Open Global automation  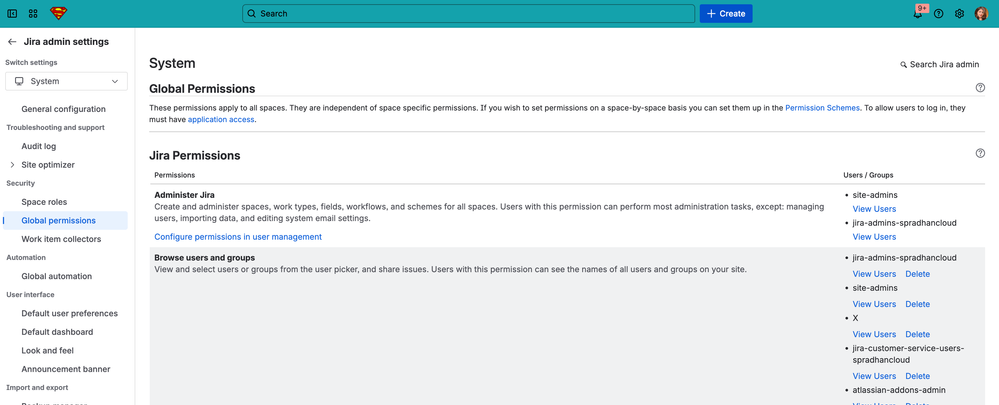[57, 276]
